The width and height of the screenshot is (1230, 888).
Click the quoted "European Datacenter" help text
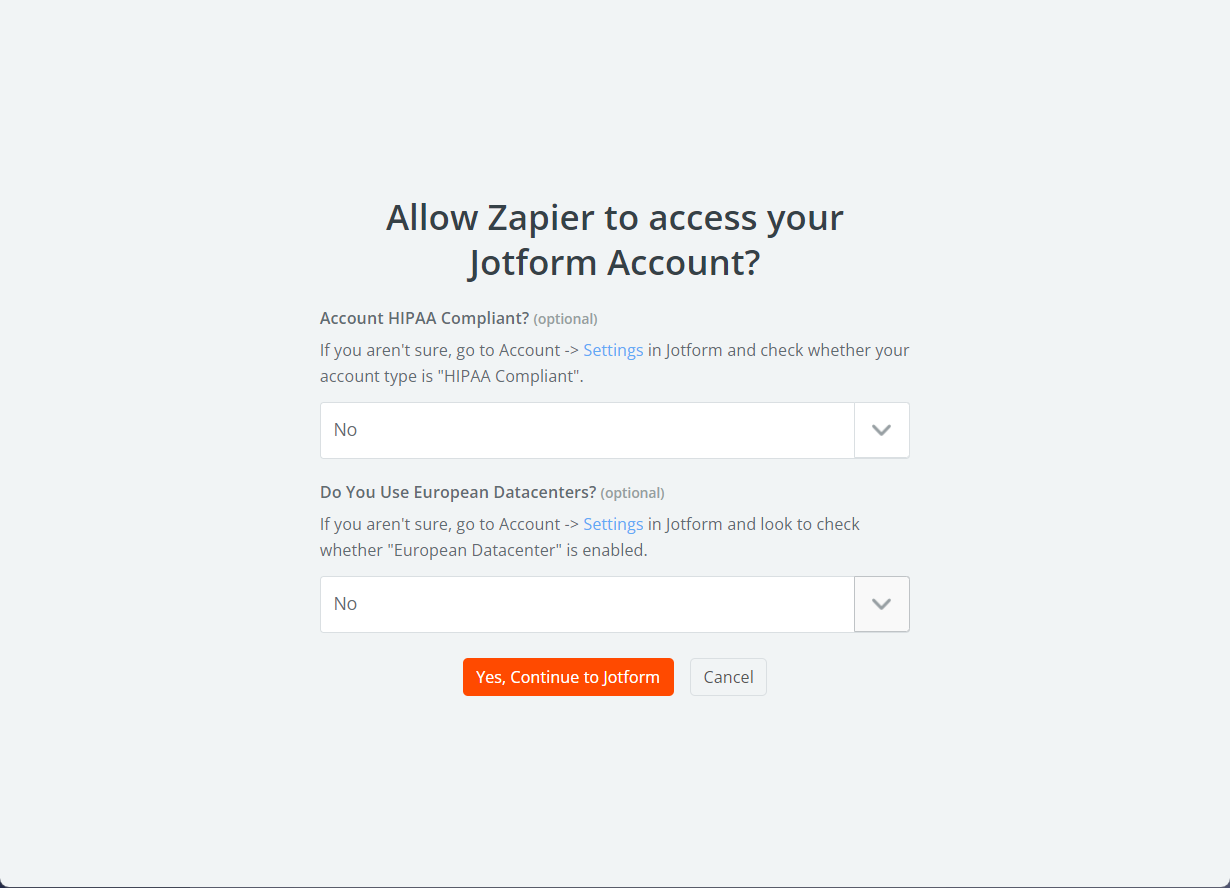point(475,550)
